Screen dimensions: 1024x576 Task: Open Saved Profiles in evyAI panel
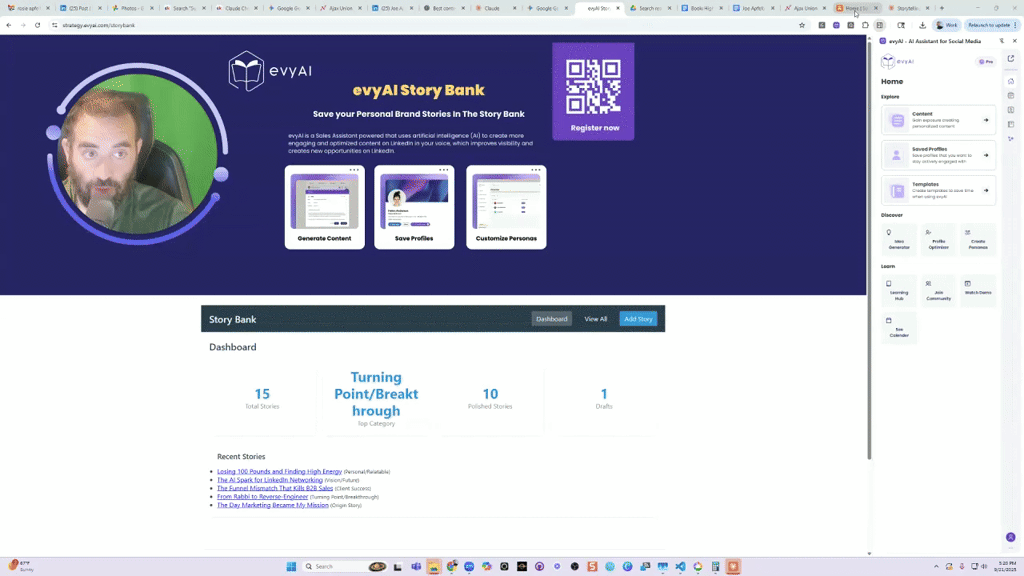click(x=938, y=155)
